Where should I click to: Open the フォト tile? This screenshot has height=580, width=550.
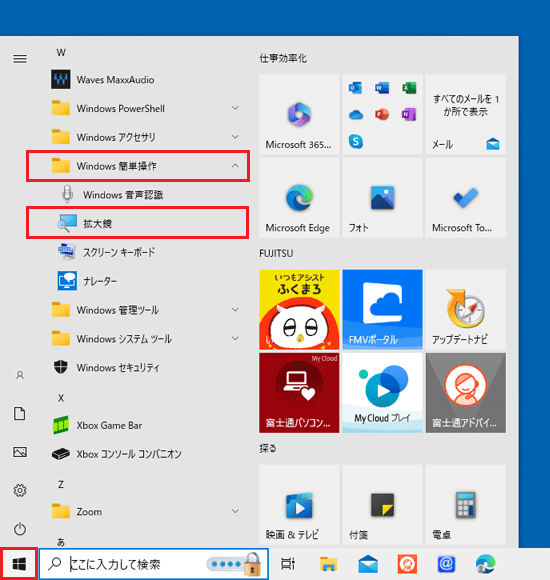point(382,198)
